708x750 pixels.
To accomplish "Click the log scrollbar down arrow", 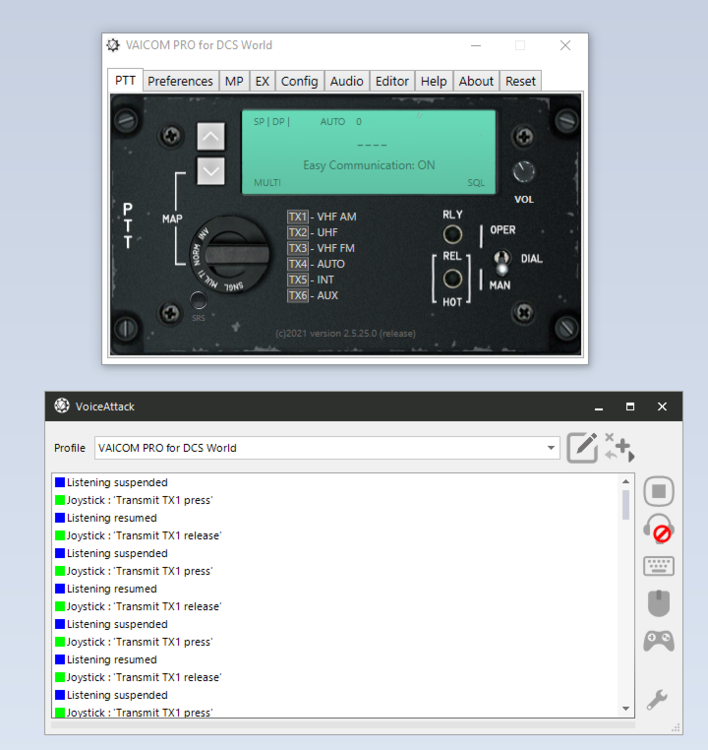I will coord(626,708).
